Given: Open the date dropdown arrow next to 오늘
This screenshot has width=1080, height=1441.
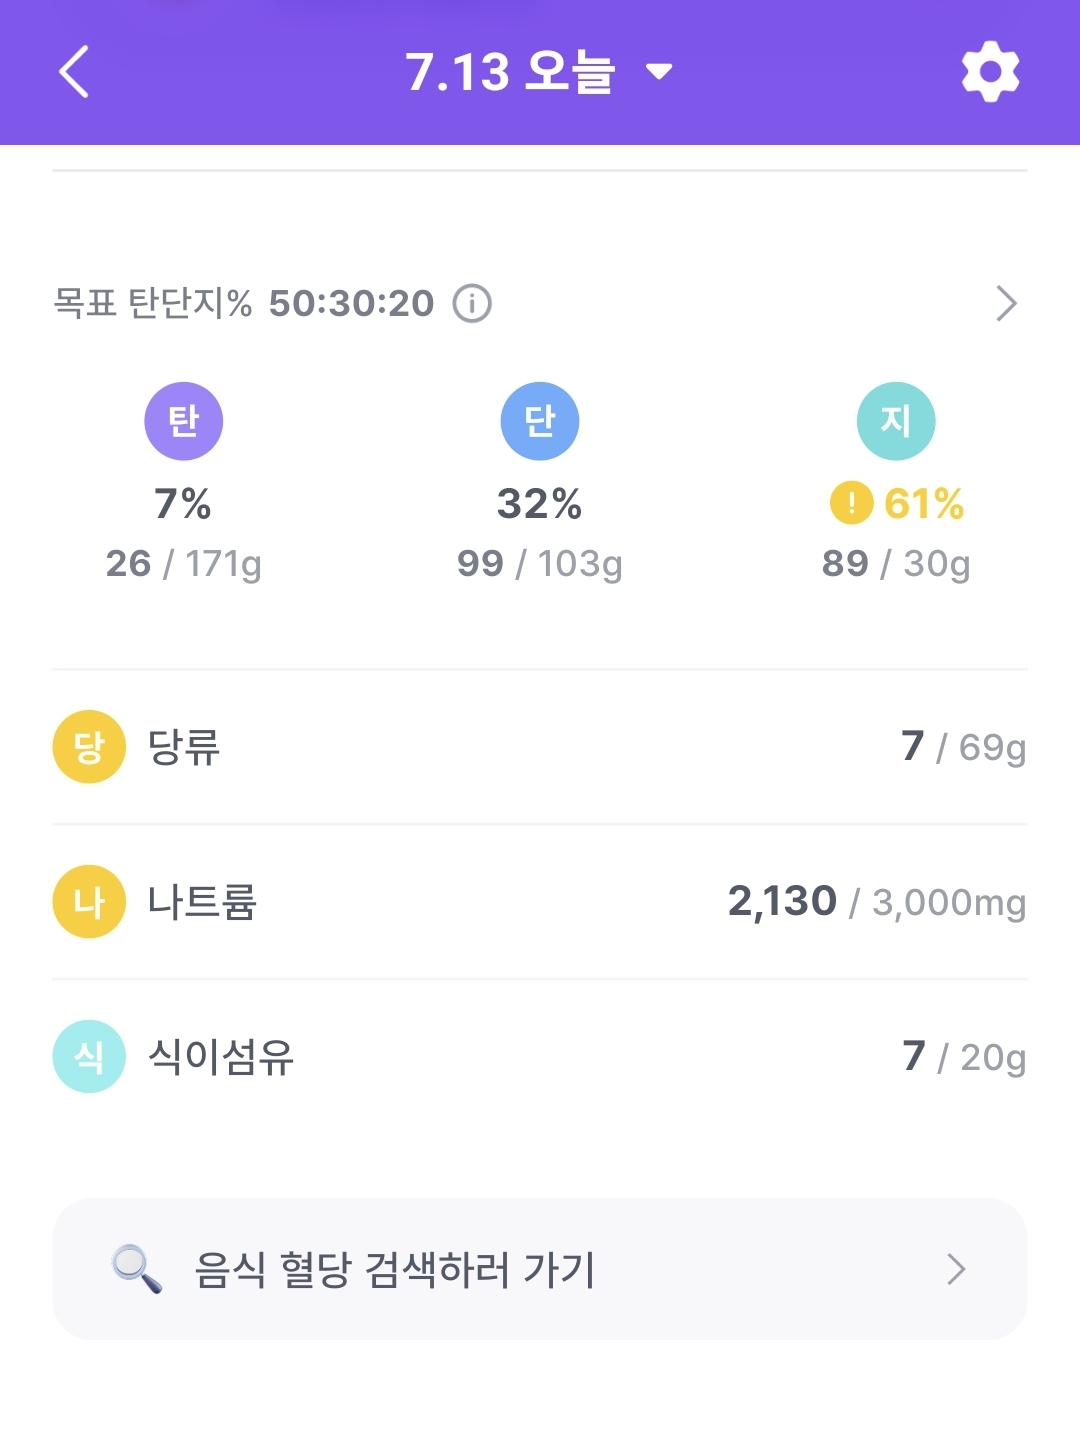Looking at the screenshot, I should coord(659,72).
